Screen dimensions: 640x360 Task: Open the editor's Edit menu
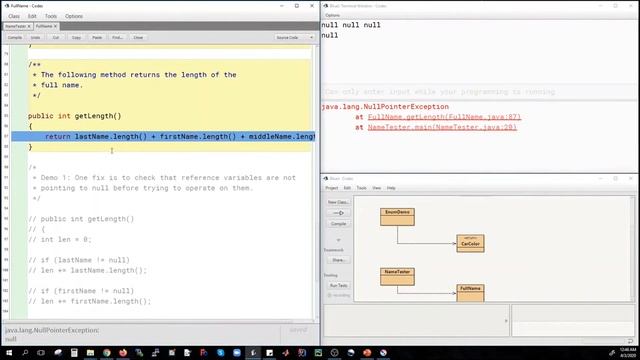pos(32,16)
